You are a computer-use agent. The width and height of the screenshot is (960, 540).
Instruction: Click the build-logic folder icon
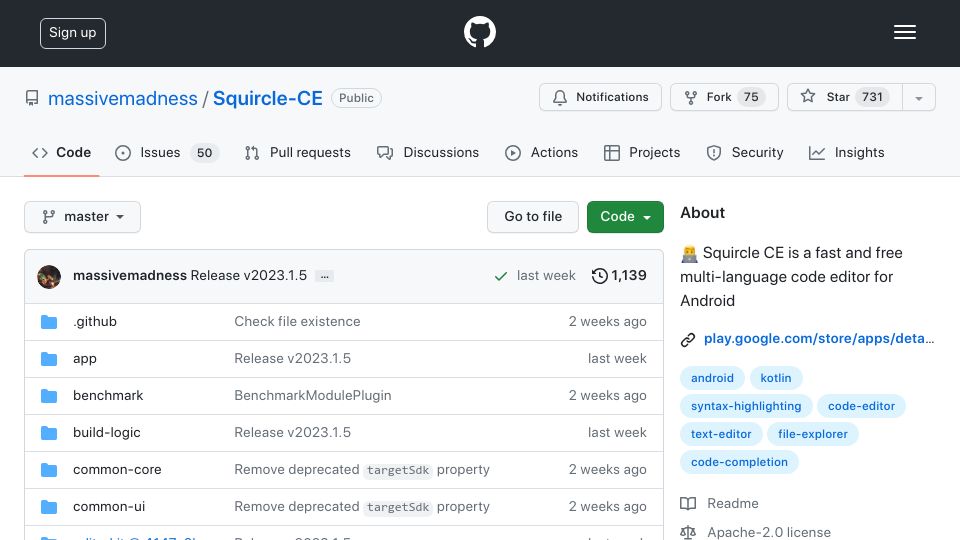(x=49, y=433)
